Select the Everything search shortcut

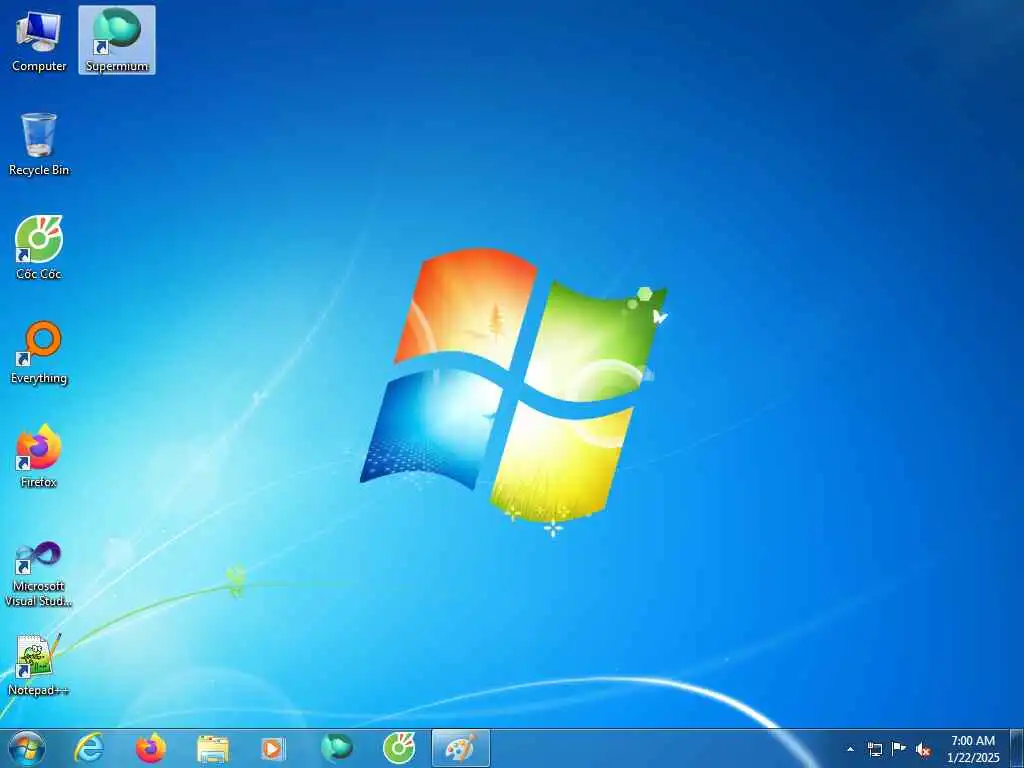click(39, 353)
